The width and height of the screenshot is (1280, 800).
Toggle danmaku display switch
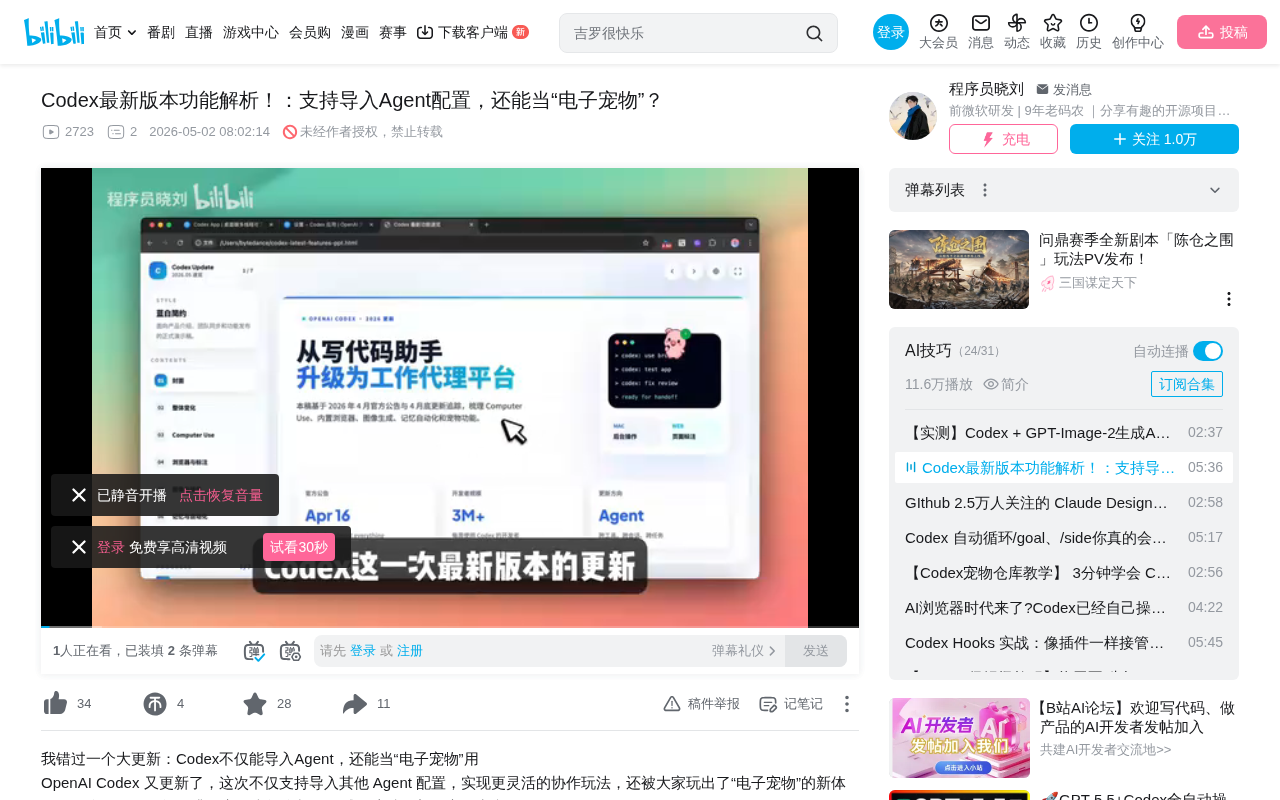(x=254, y=651)
